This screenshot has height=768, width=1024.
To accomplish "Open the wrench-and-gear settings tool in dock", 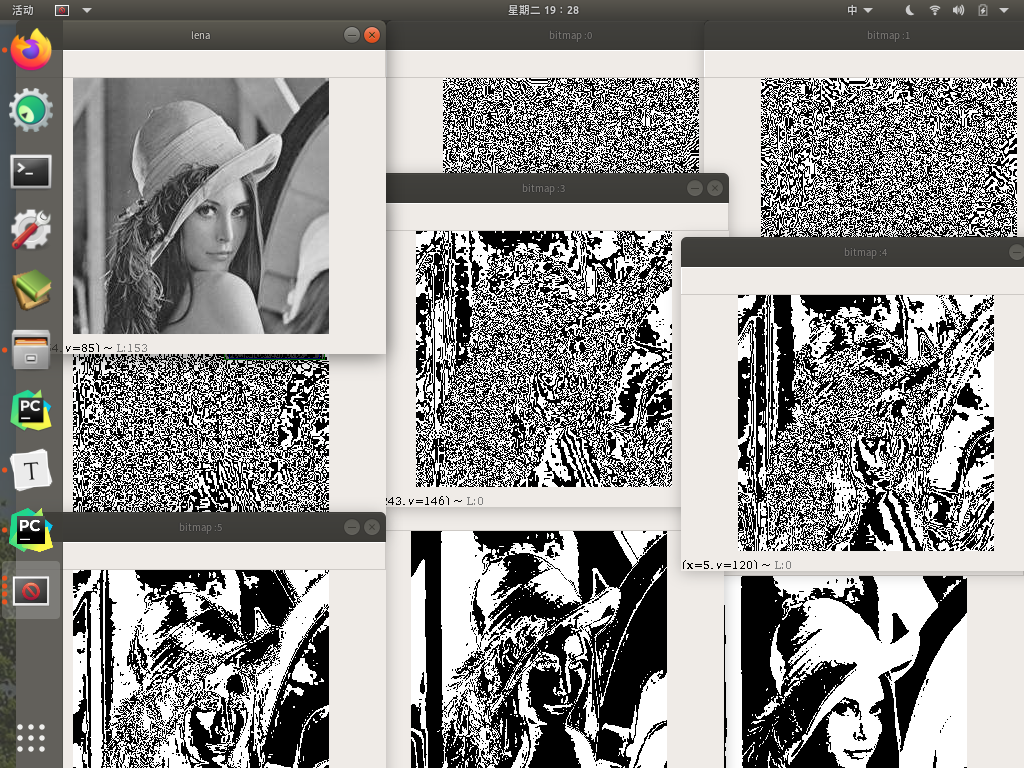I will pos(31,229).
